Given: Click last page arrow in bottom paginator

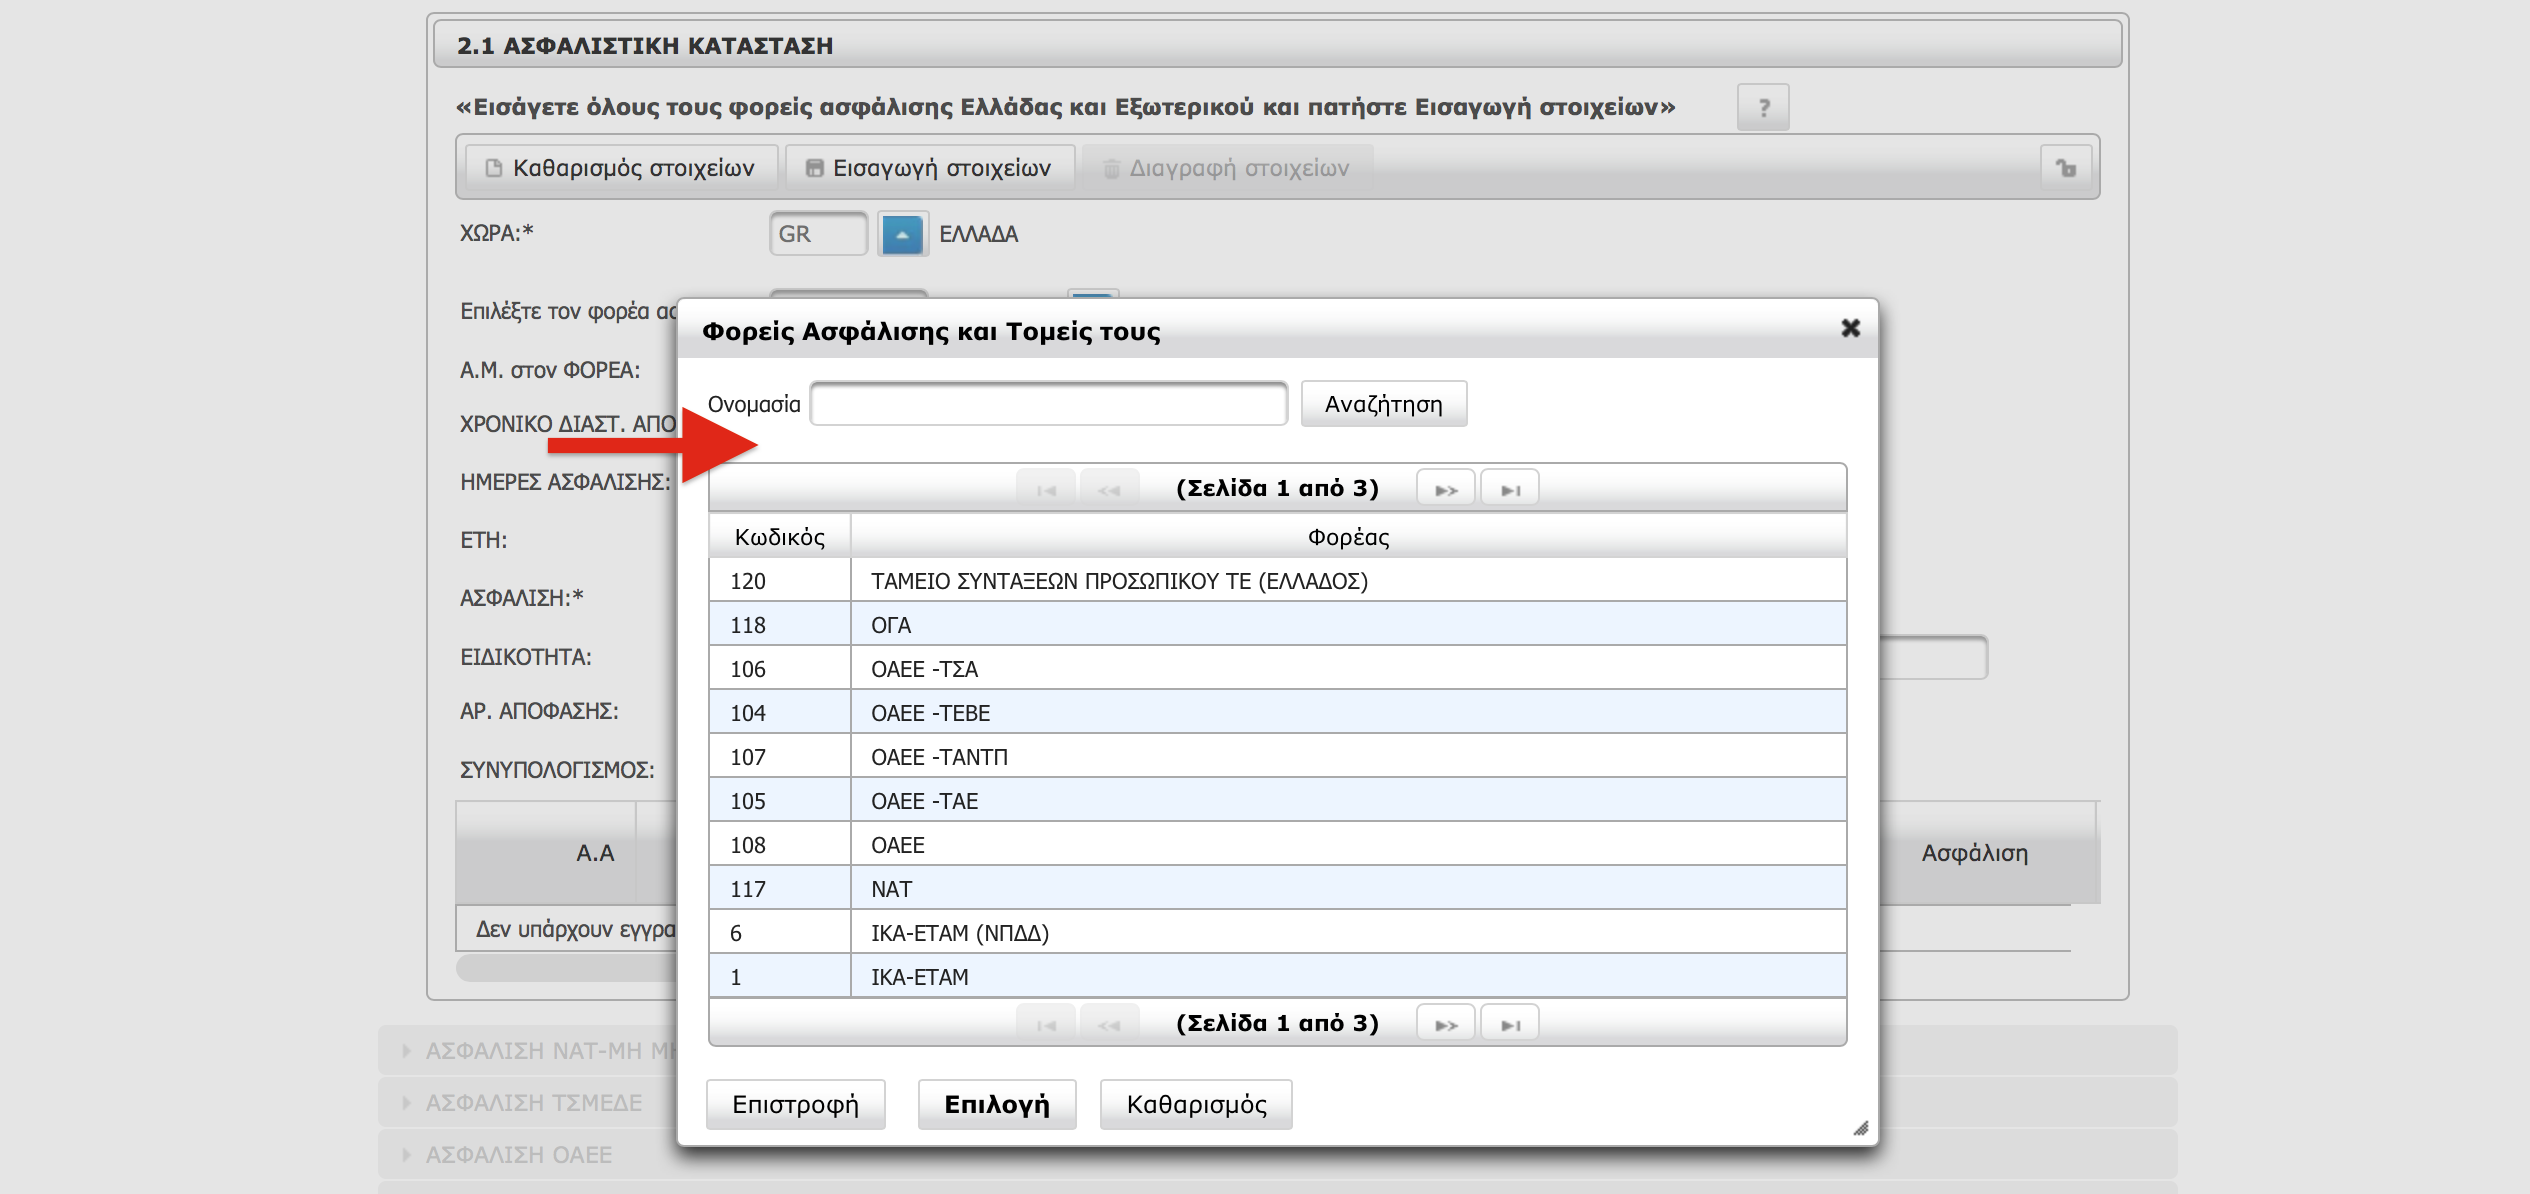Looking at the screenshot, I should [x=1509, y=1024].
